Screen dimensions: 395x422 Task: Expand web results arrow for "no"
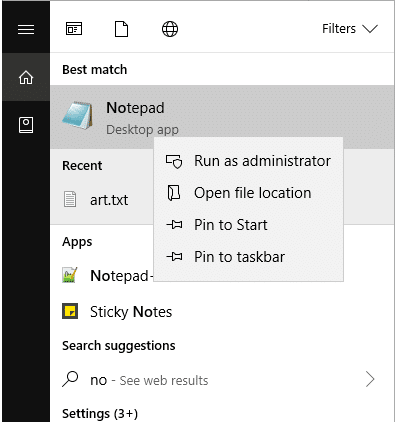click(370, 379)
